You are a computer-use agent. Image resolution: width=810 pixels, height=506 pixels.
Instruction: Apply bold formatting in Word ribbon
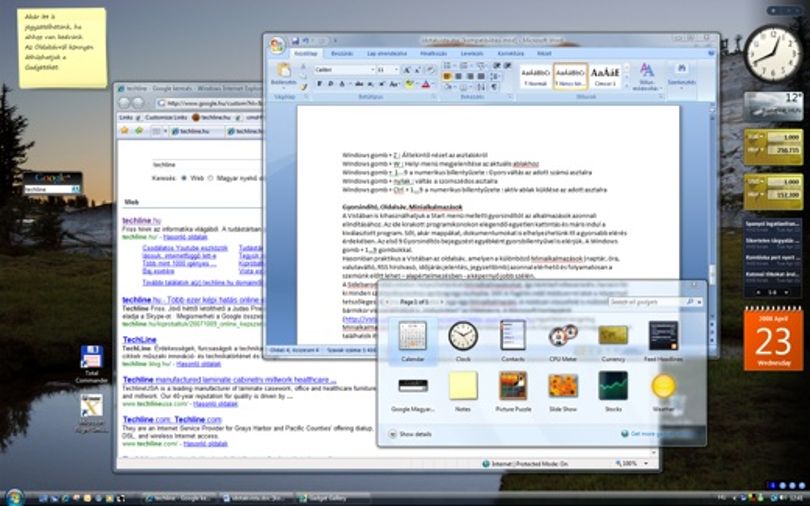pyautogui.click(x=319, y=84)
